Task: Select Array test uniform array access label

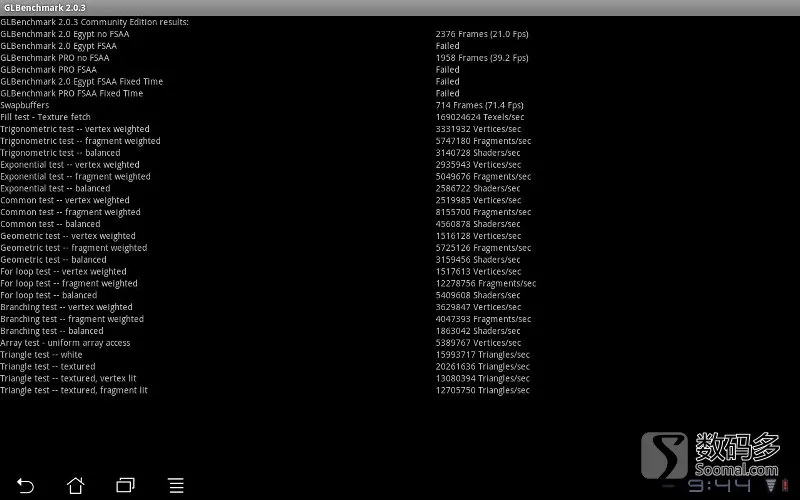Action: (x=65, y=343)
